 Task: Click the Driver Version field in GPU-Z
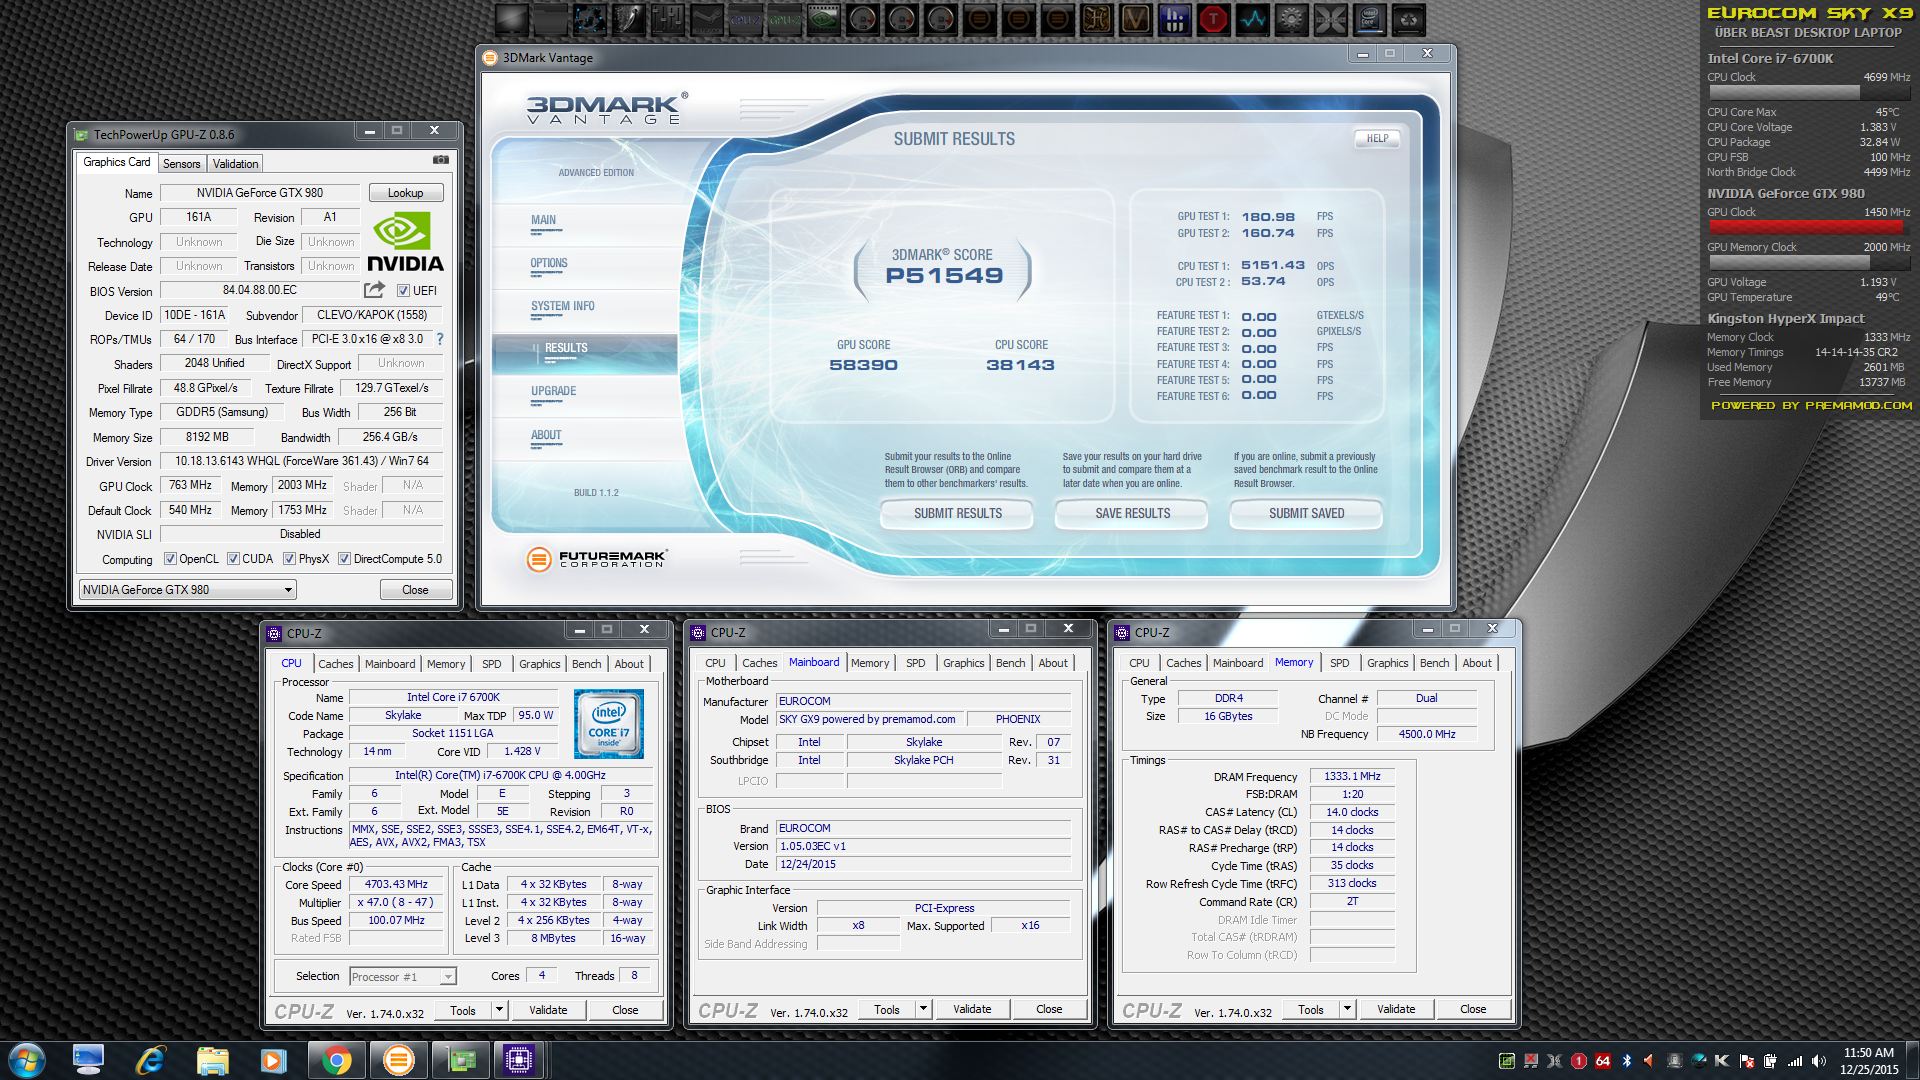click(x=301, y=461)
